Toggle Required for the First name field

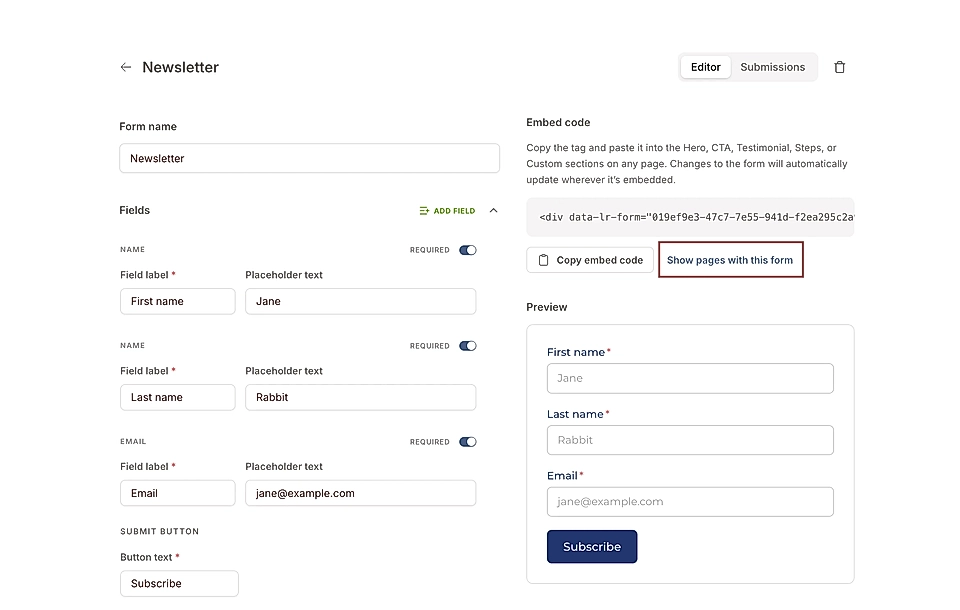click(x=468, y=250)
